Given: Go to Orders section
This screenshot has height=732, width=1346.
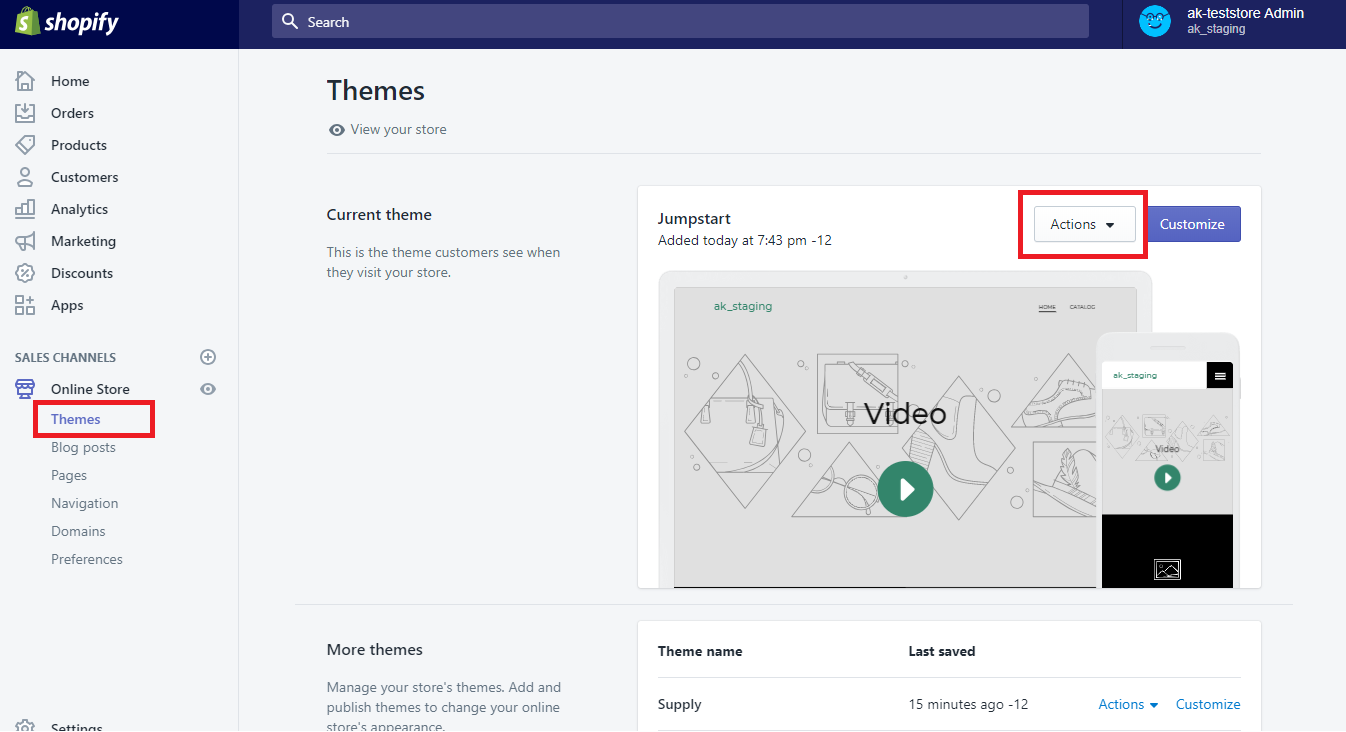Looking at the screenshot, I should click(x=72, y=113).
